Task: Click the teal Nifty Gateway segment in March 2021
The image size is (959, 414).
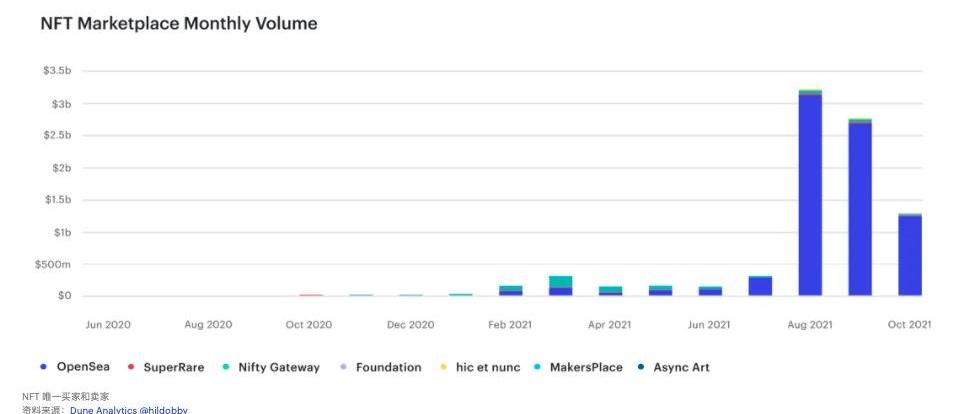Action: click(560, 282)
